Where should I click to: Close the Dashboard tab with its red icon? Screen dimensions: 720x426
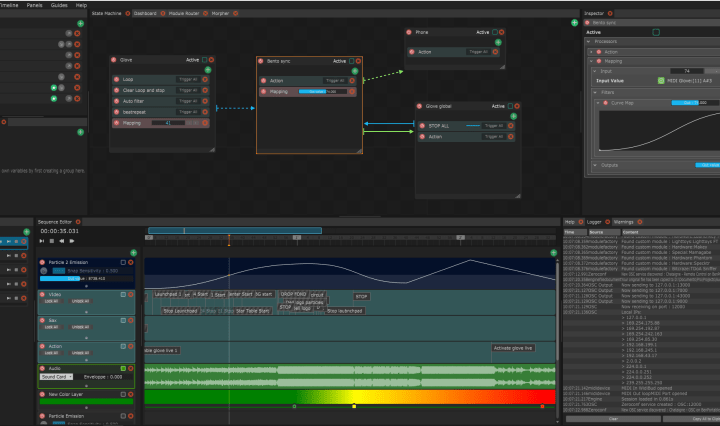tap(162, 15)
